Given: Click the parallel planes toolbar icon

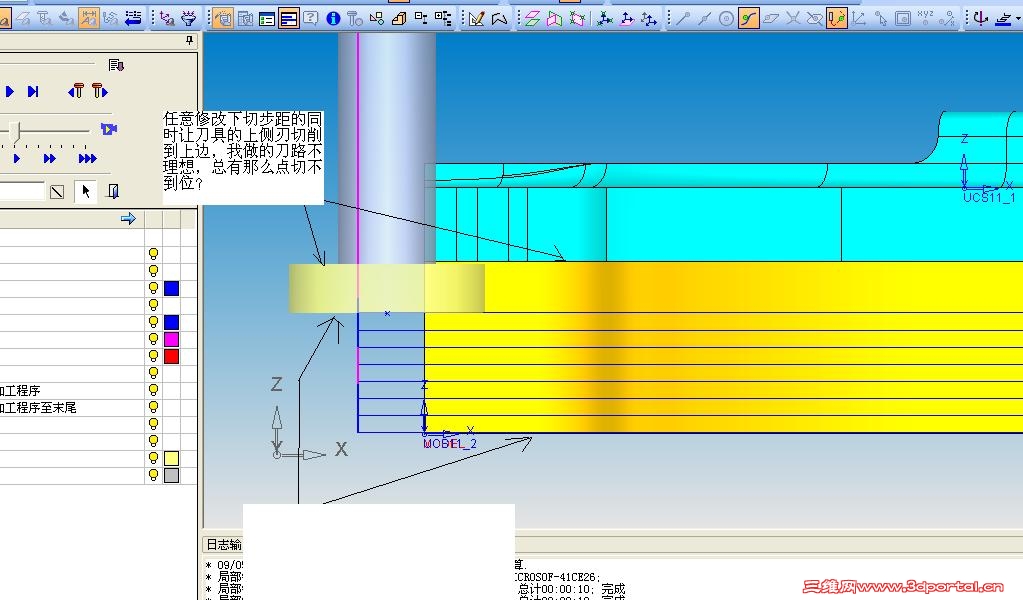Looking at the screenshot, I should tap(532, 19).
